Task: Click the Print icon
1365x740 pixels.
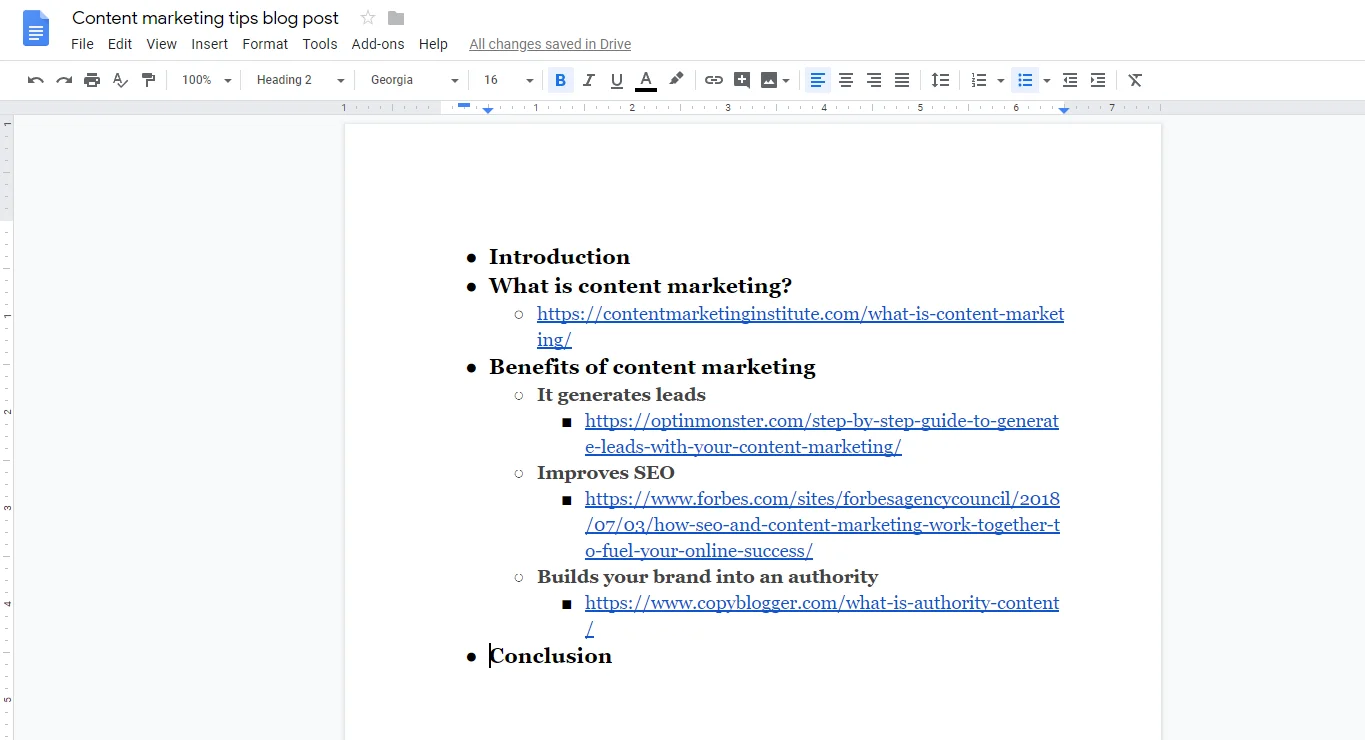Action: (x=92, y=80)
